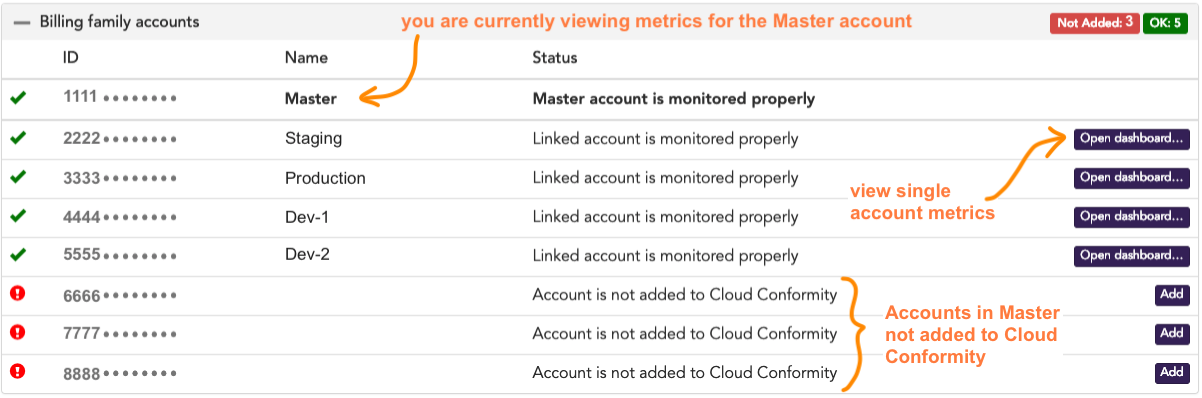Click the red warning icon for account 8888
Viewport: 1202px width, 398px height.
click(x=17, y=371)
